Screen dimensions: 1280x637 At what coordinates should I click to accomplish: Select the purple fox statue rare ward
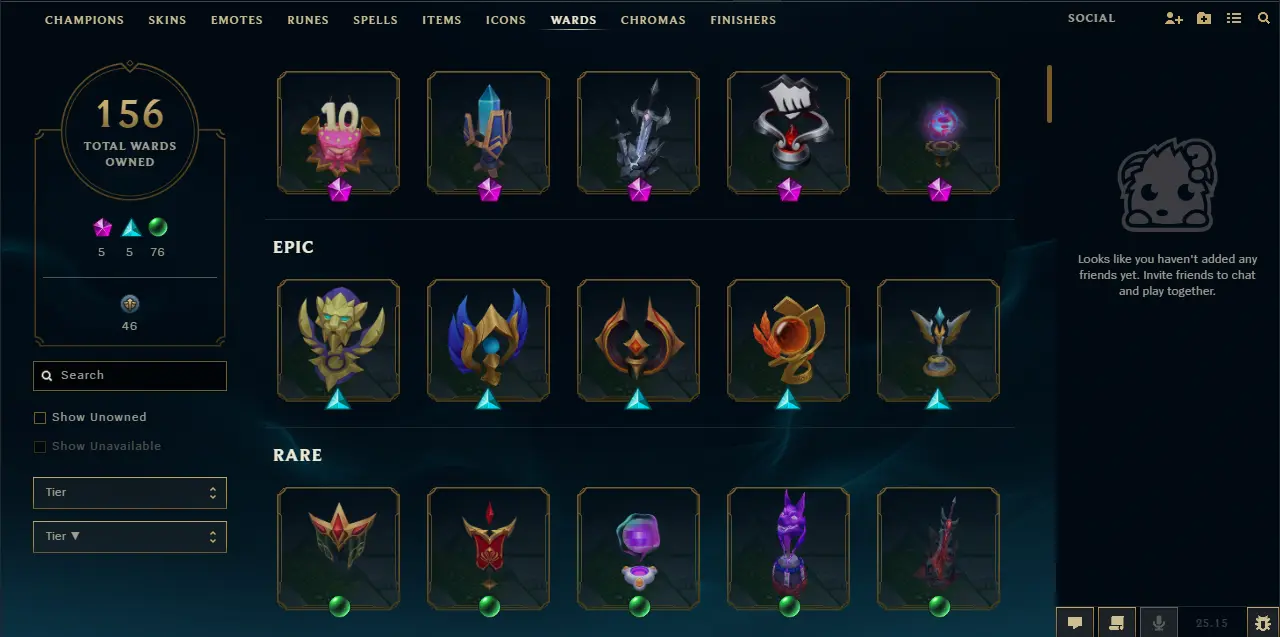tap(788, 548)
